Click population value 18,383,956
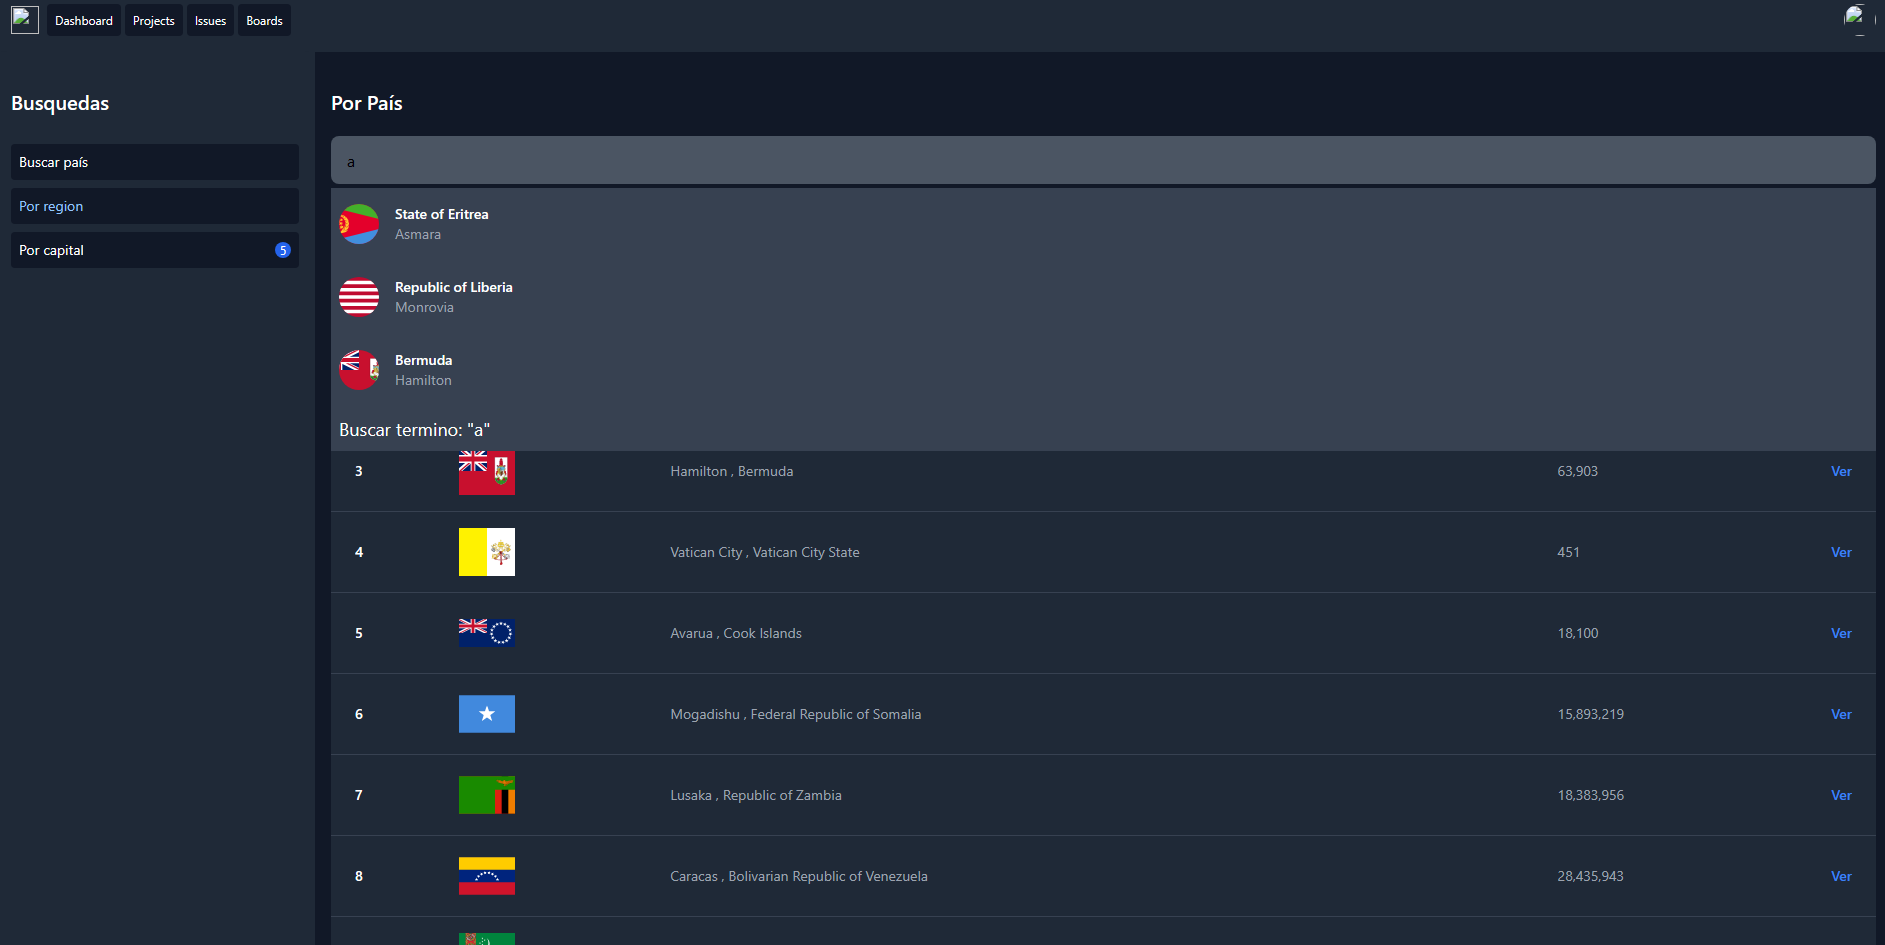 (1591, 795)
